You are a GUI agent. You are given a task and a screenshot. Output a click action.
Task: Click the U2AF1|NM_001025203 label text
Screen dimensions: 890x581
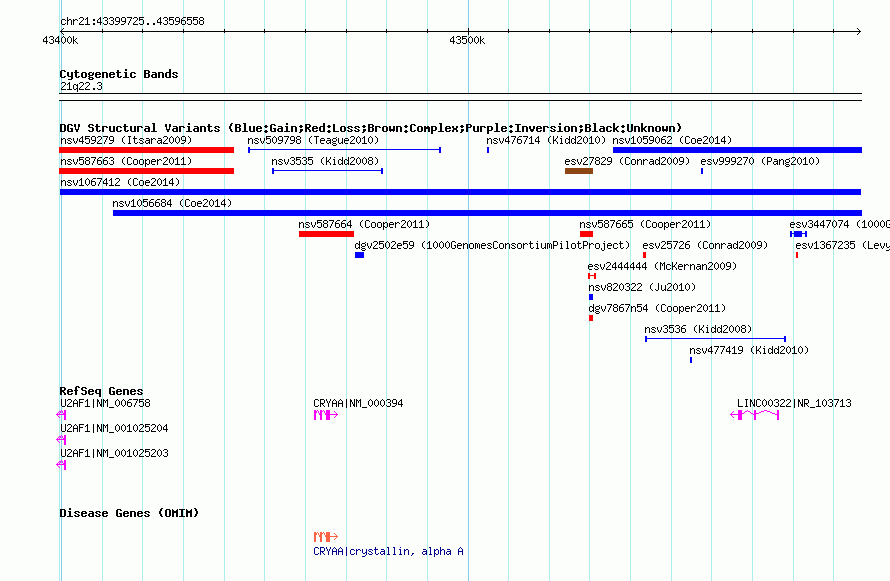point(114,453)
